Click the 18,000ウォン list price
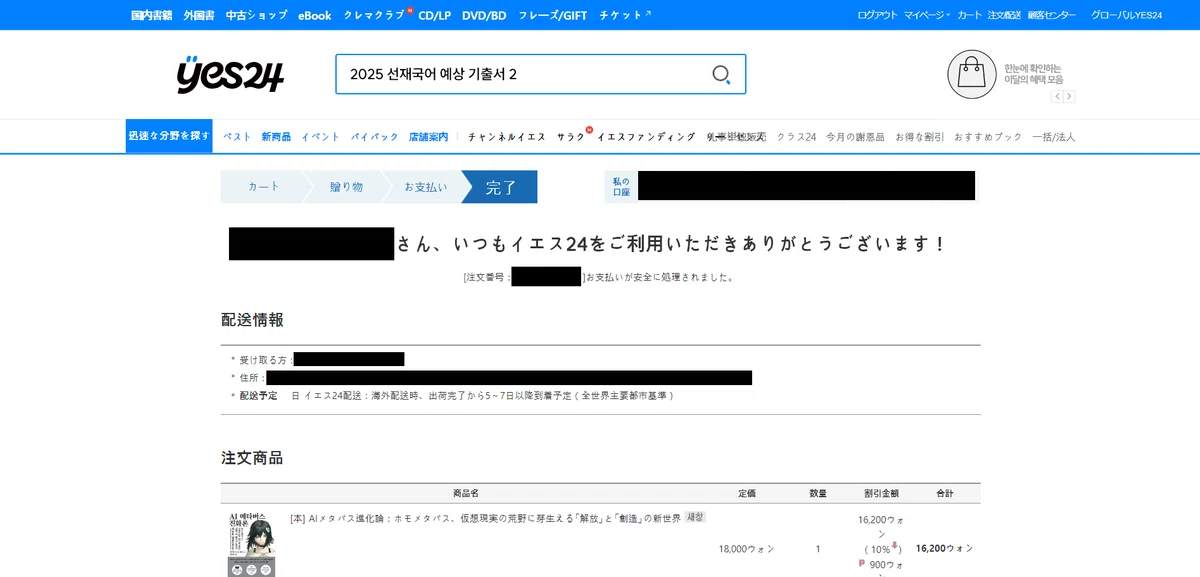This screenshot has height=577, width=1200. [746, 548]
